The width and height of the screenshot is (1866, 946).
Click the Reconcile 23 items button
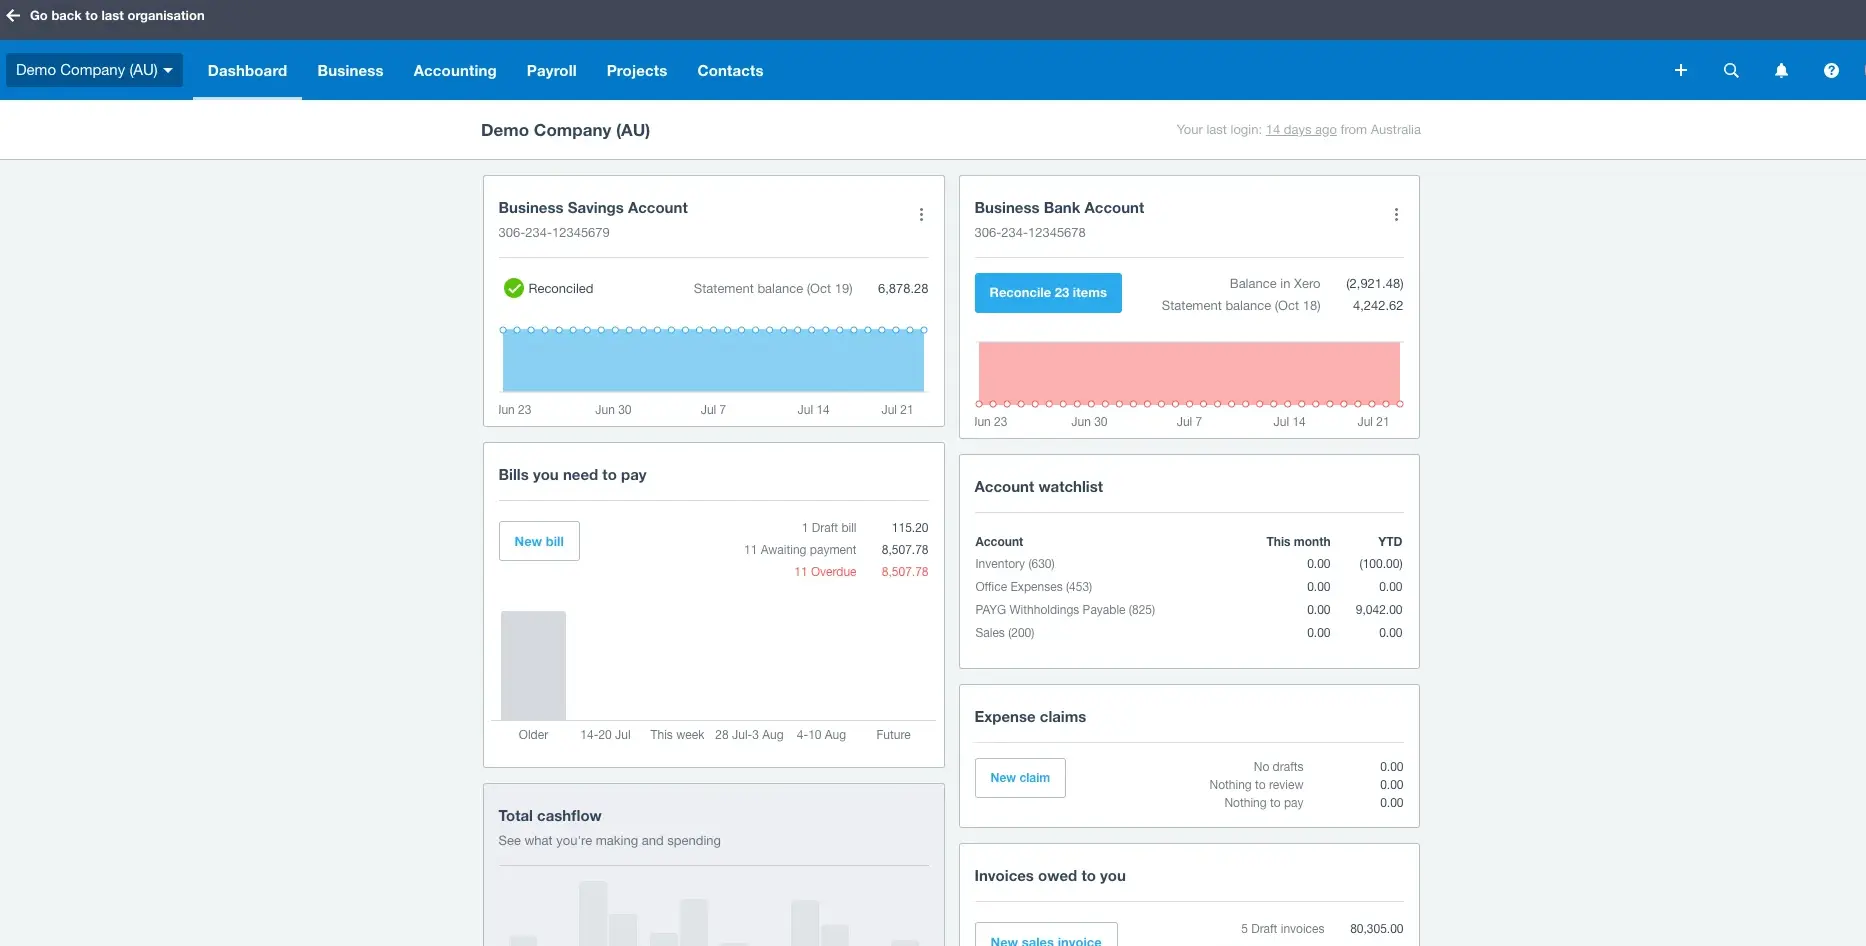[x=1048, y=293]
